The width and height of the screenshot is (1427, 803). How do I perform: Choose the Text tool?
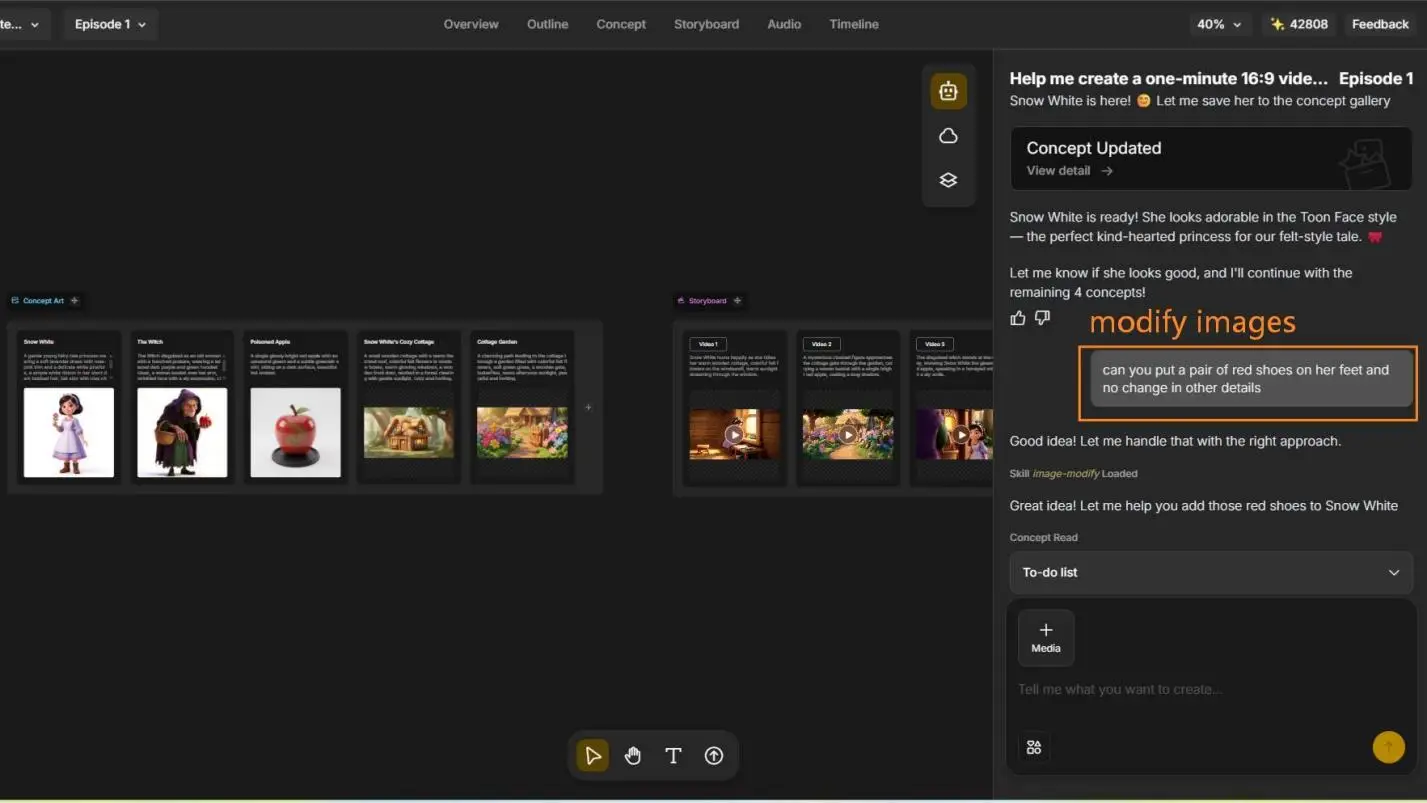coord(673,755)
